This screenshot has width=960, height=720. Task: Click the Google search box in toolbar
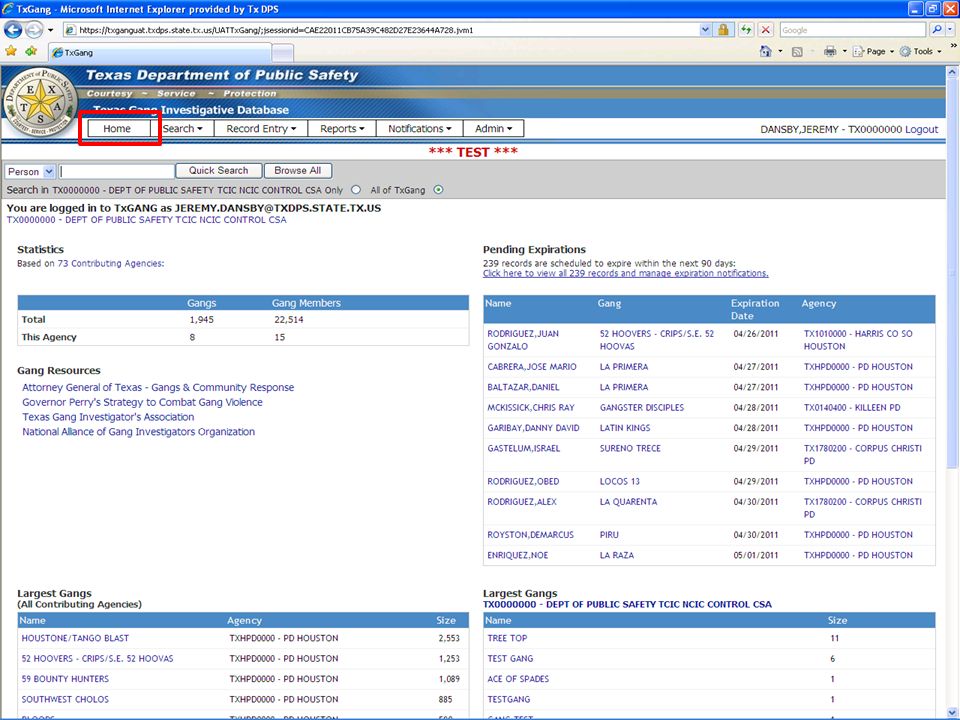tap(852, 29)
